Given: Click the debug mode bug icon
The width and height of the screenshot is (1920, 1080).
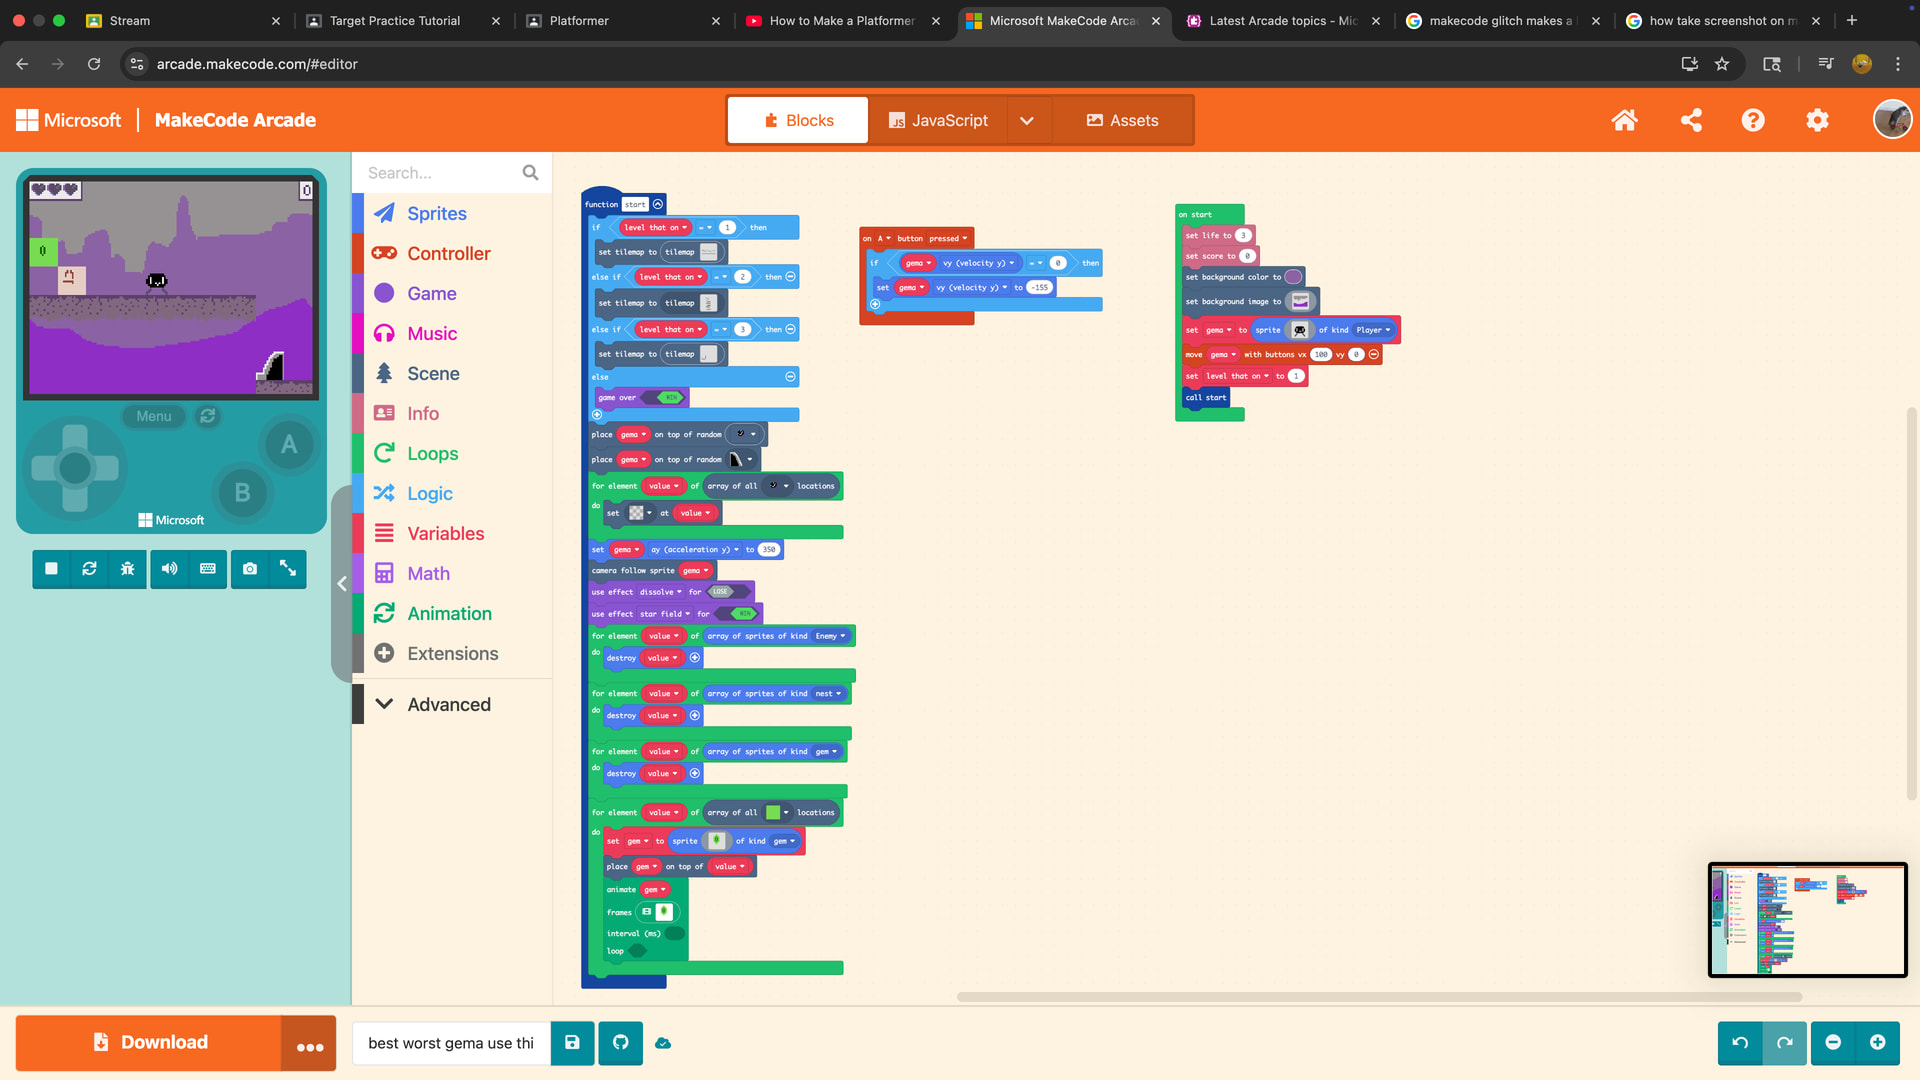Looking at the screenshot, I should pyautogui.click(x=127, y=569).
